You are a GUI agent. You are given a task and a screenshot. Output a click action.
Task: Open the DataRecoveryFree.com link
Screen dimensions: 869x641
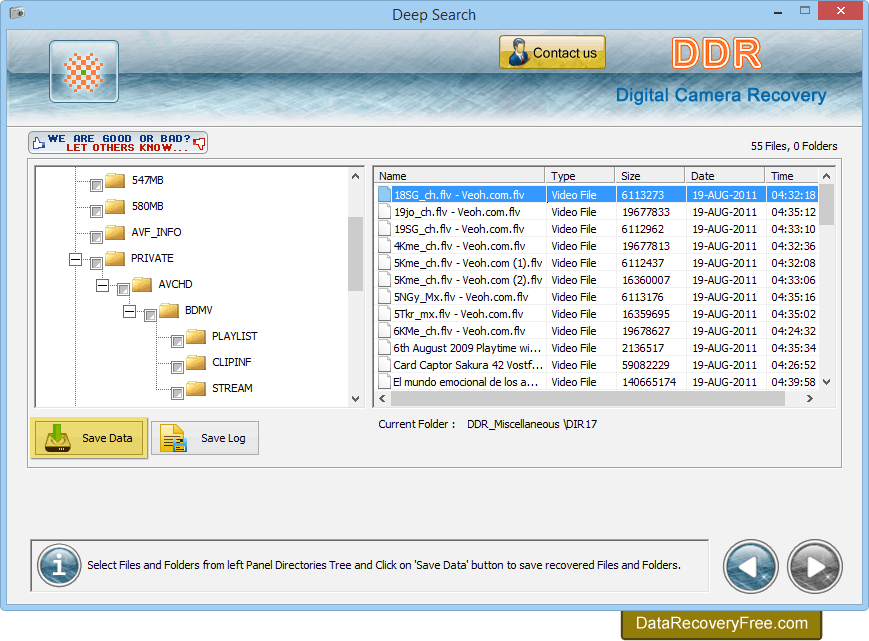pyautogui.click(x=721, y=623)
